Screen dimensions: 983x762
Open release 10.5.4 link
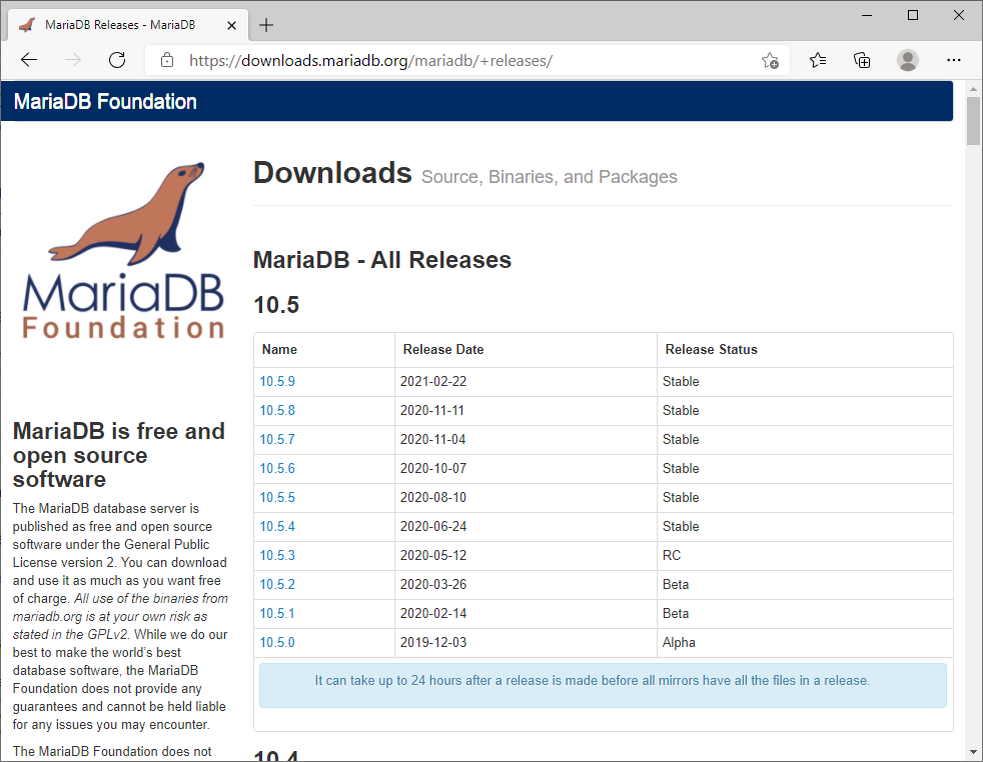[x=277, y=526]
